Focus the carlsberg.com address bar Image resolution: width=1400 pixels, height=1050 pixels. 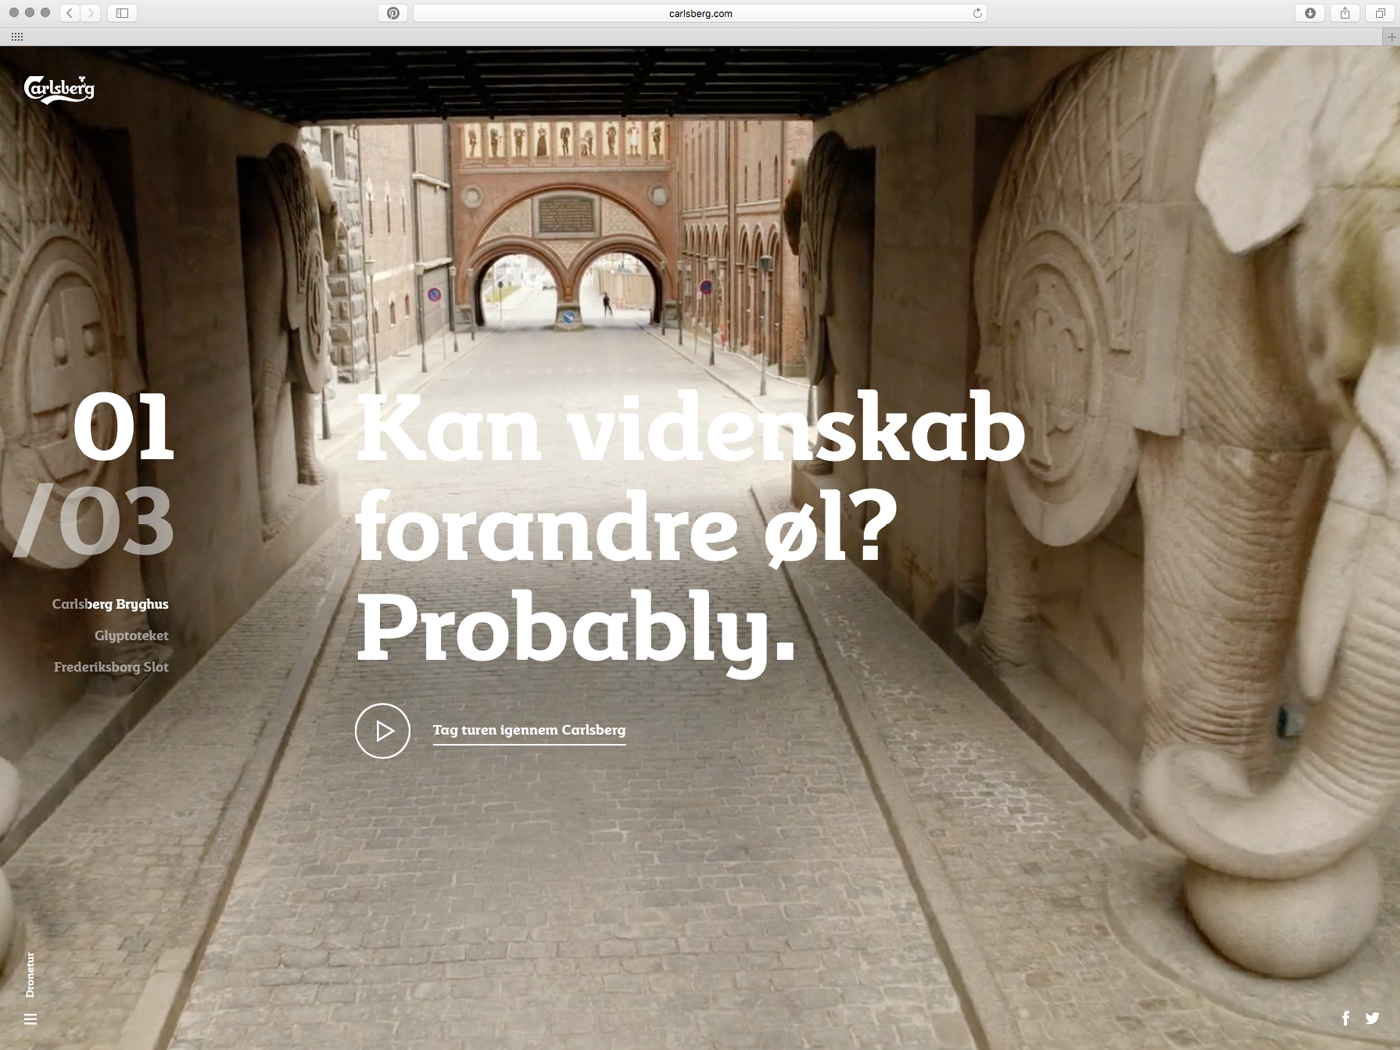pos(700,13)
